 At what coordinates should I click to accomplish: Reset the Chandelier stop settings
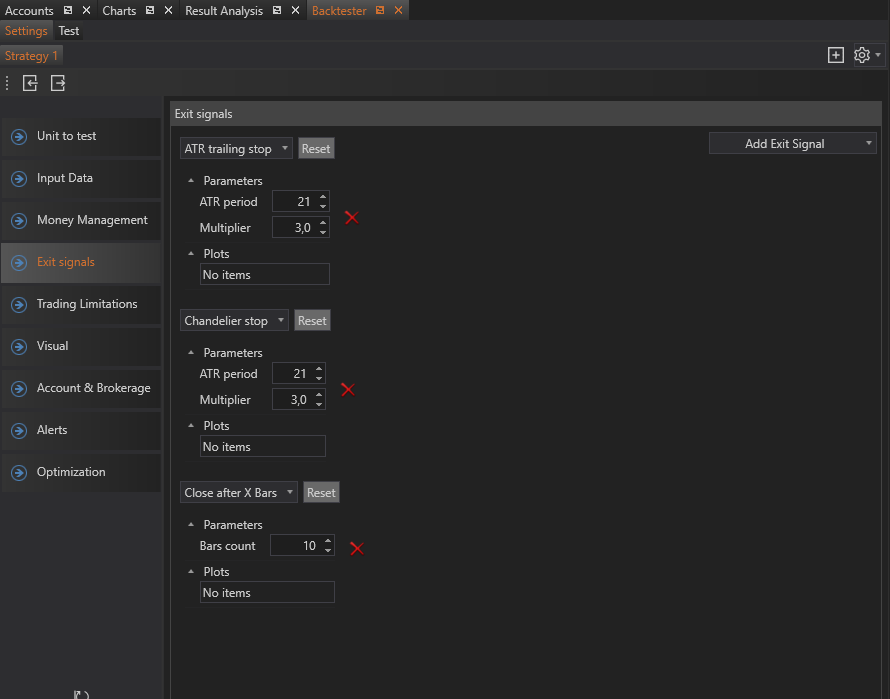(x=312, y=321)
